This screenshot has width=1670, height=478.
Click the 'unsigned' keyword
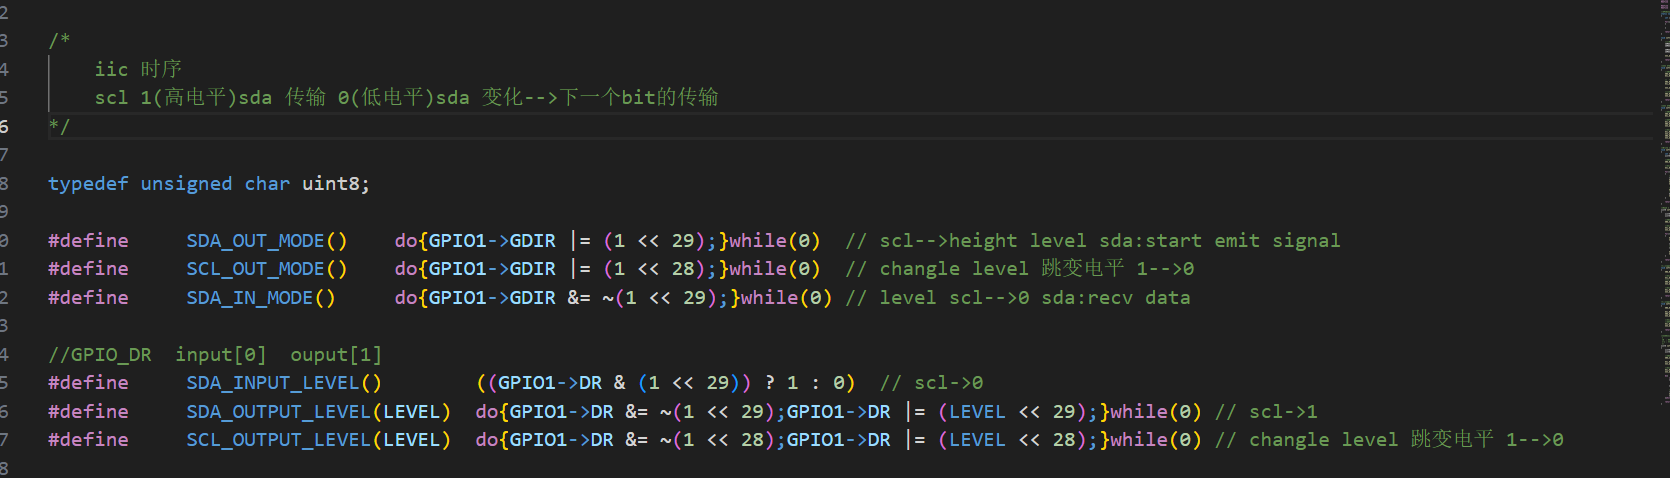coord(186,184)
